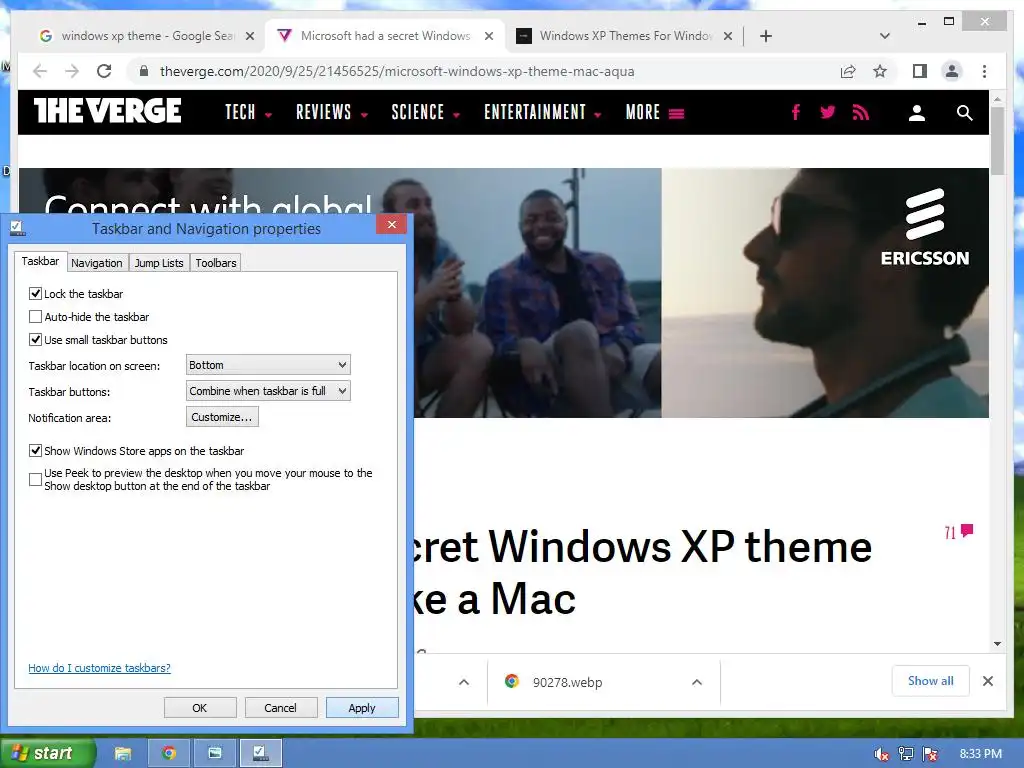Share this page icon in address bar
1024x768 pixels.
pyautogui.click(x=848, y=71)
